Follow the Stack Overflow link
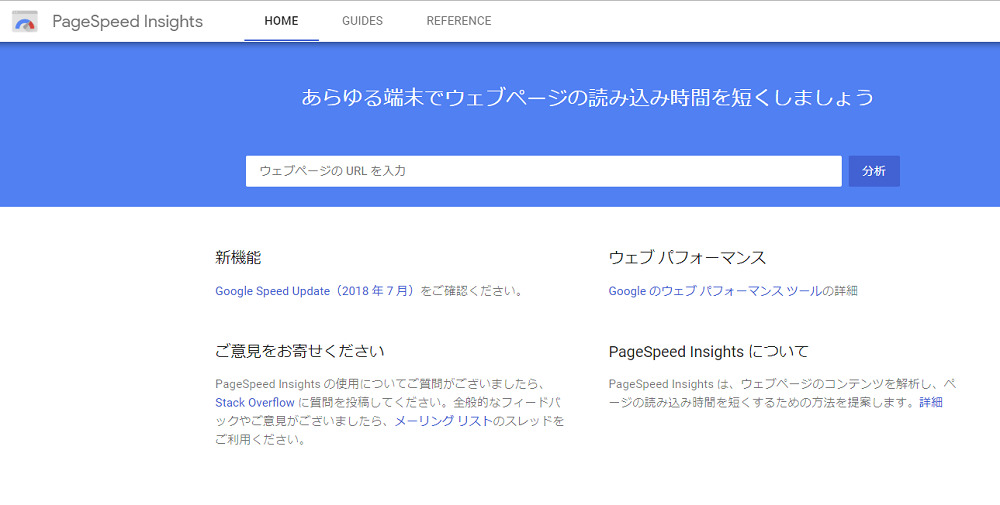1000x505 pixels. pos(254,403)
